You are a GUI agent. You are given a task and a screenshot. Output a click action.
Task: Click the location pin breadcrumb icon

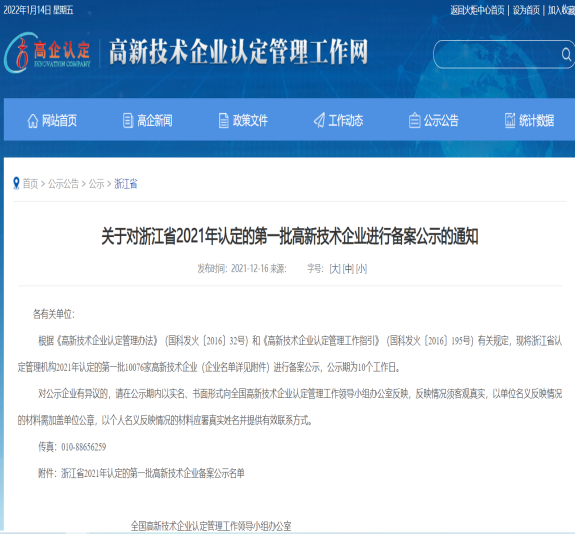[x=16, y=183]
